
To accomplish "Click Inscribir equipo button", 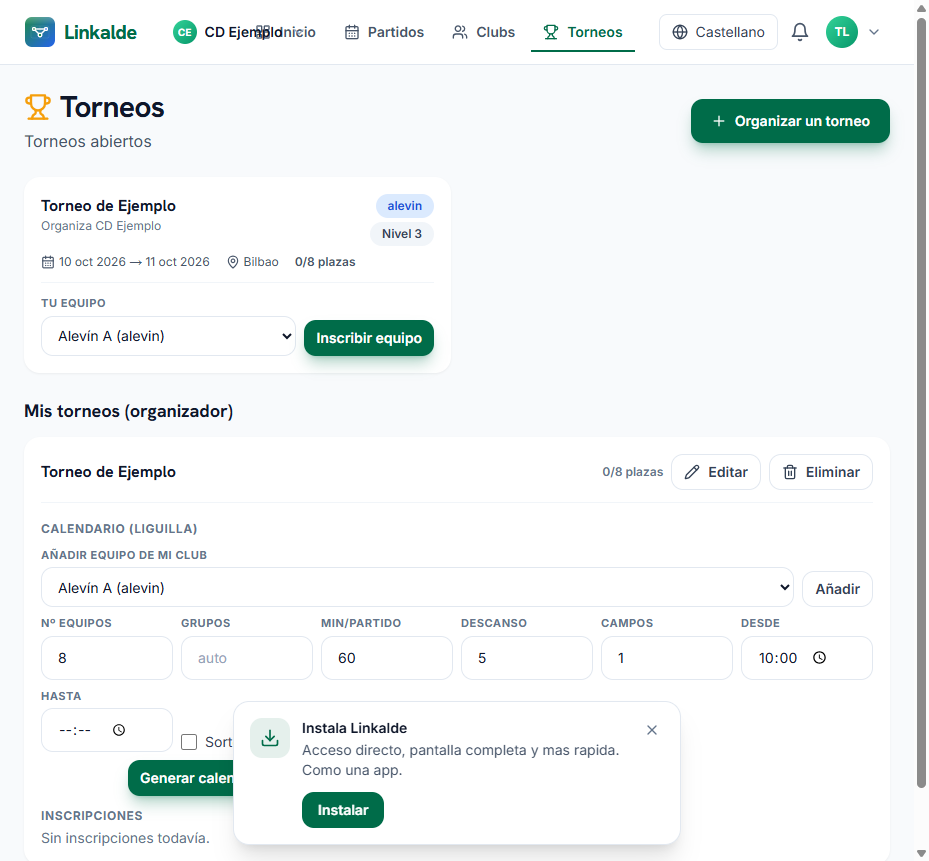I will click(x=369, y=338).
